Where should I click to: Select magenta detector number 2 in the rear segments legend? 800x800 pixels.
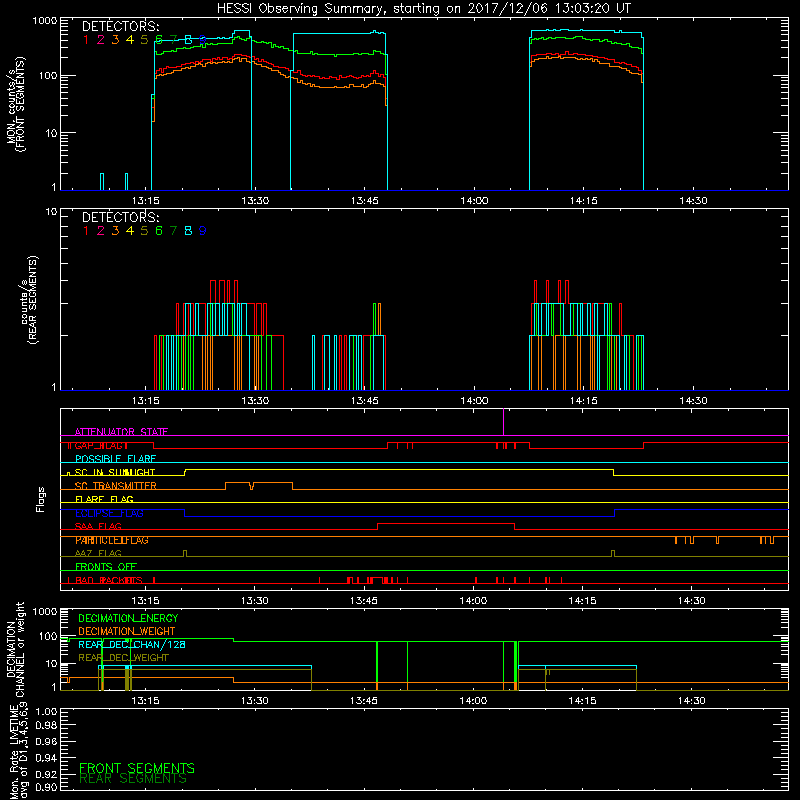[x=101, y=231]
